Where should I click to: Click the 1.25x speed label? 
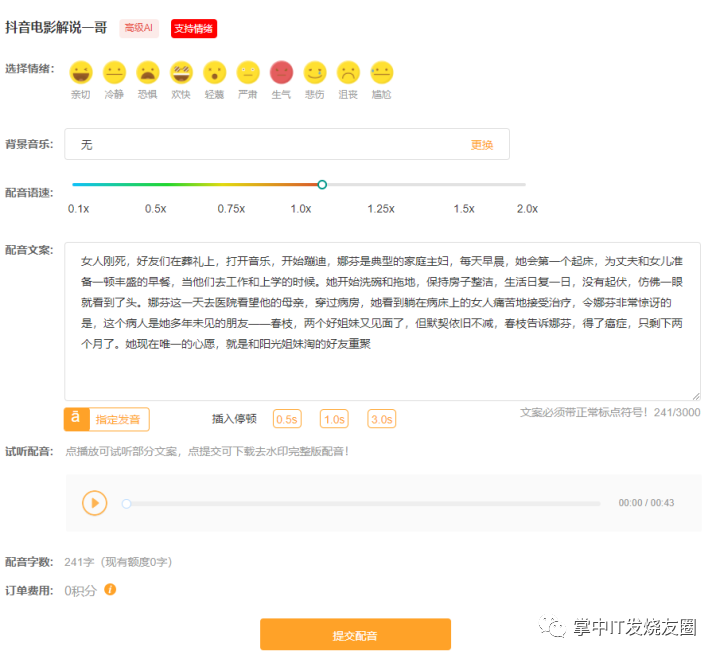coord(381,209)
